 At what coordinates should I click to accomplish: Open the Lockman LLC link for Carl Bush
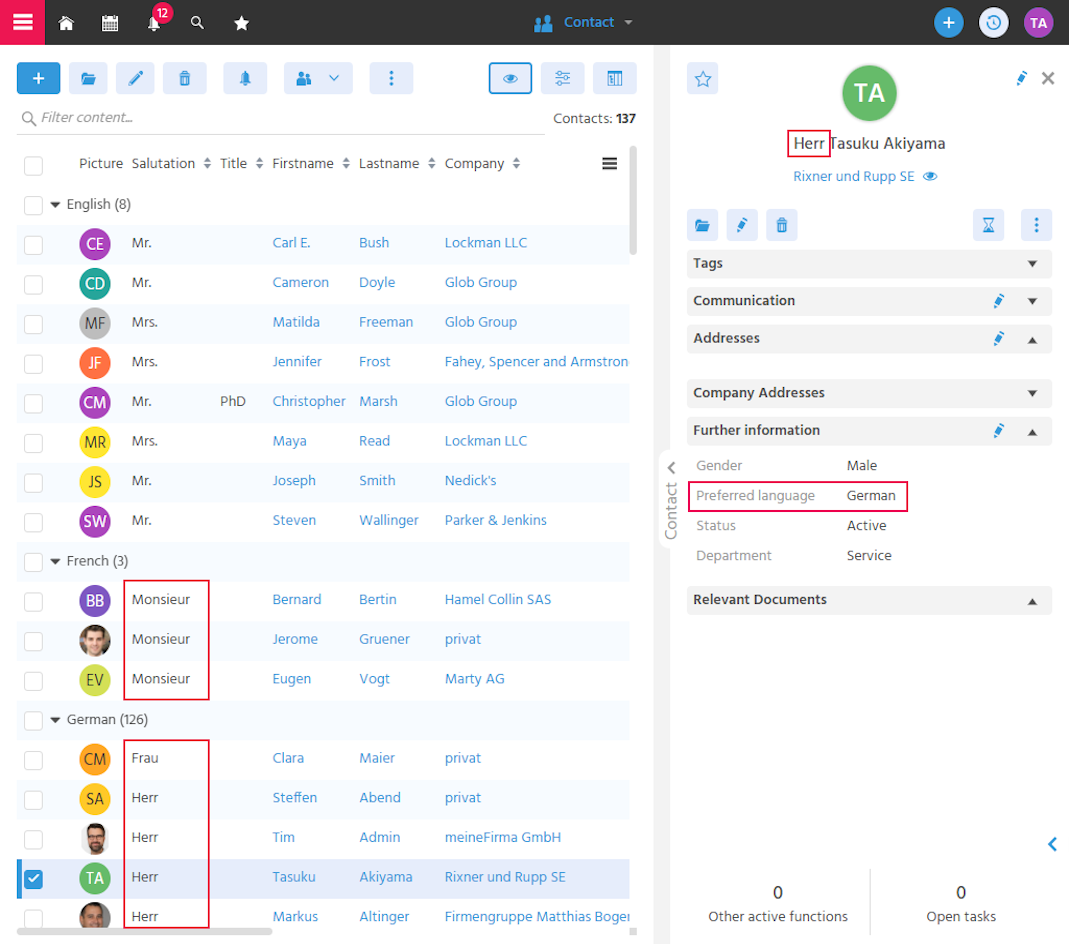[x=485, y=243]
